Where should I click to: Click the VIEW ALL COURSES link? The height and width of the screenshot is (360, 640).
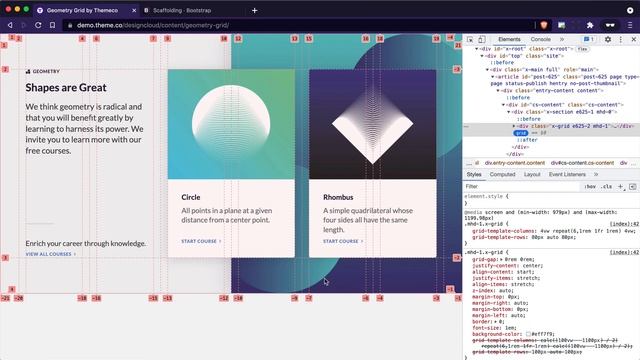[51, 254]
